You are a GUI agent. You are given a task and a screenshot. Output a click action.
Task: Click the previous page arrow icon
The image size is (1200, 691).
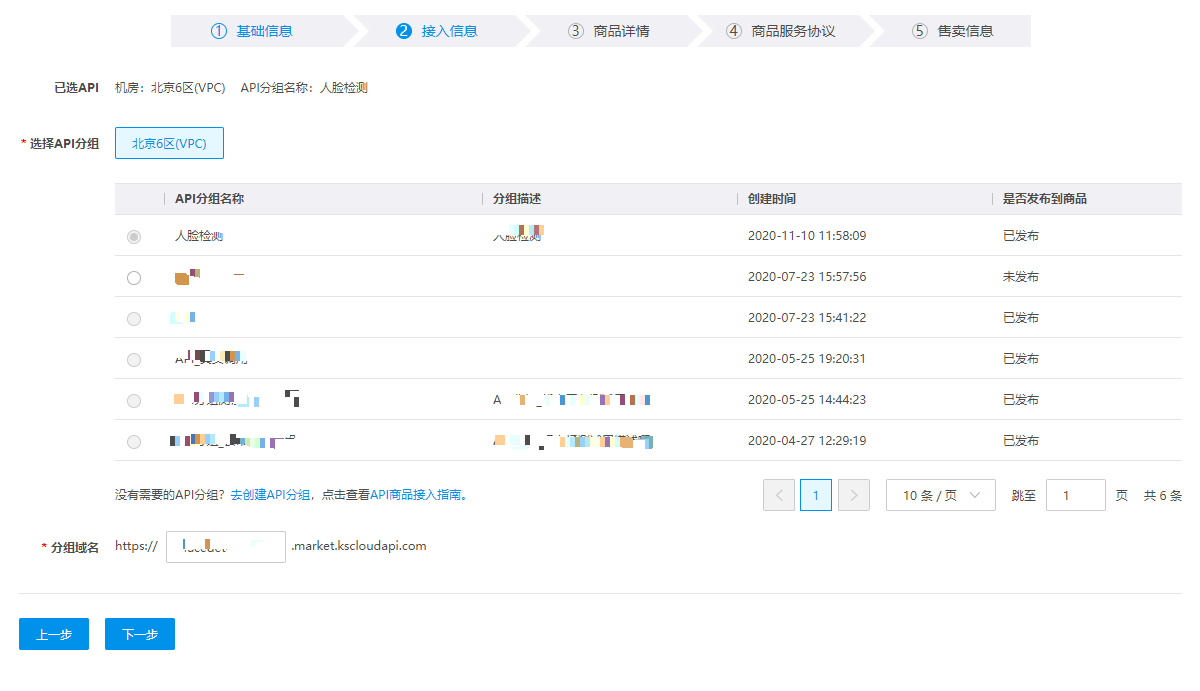[x=779, y=495]
